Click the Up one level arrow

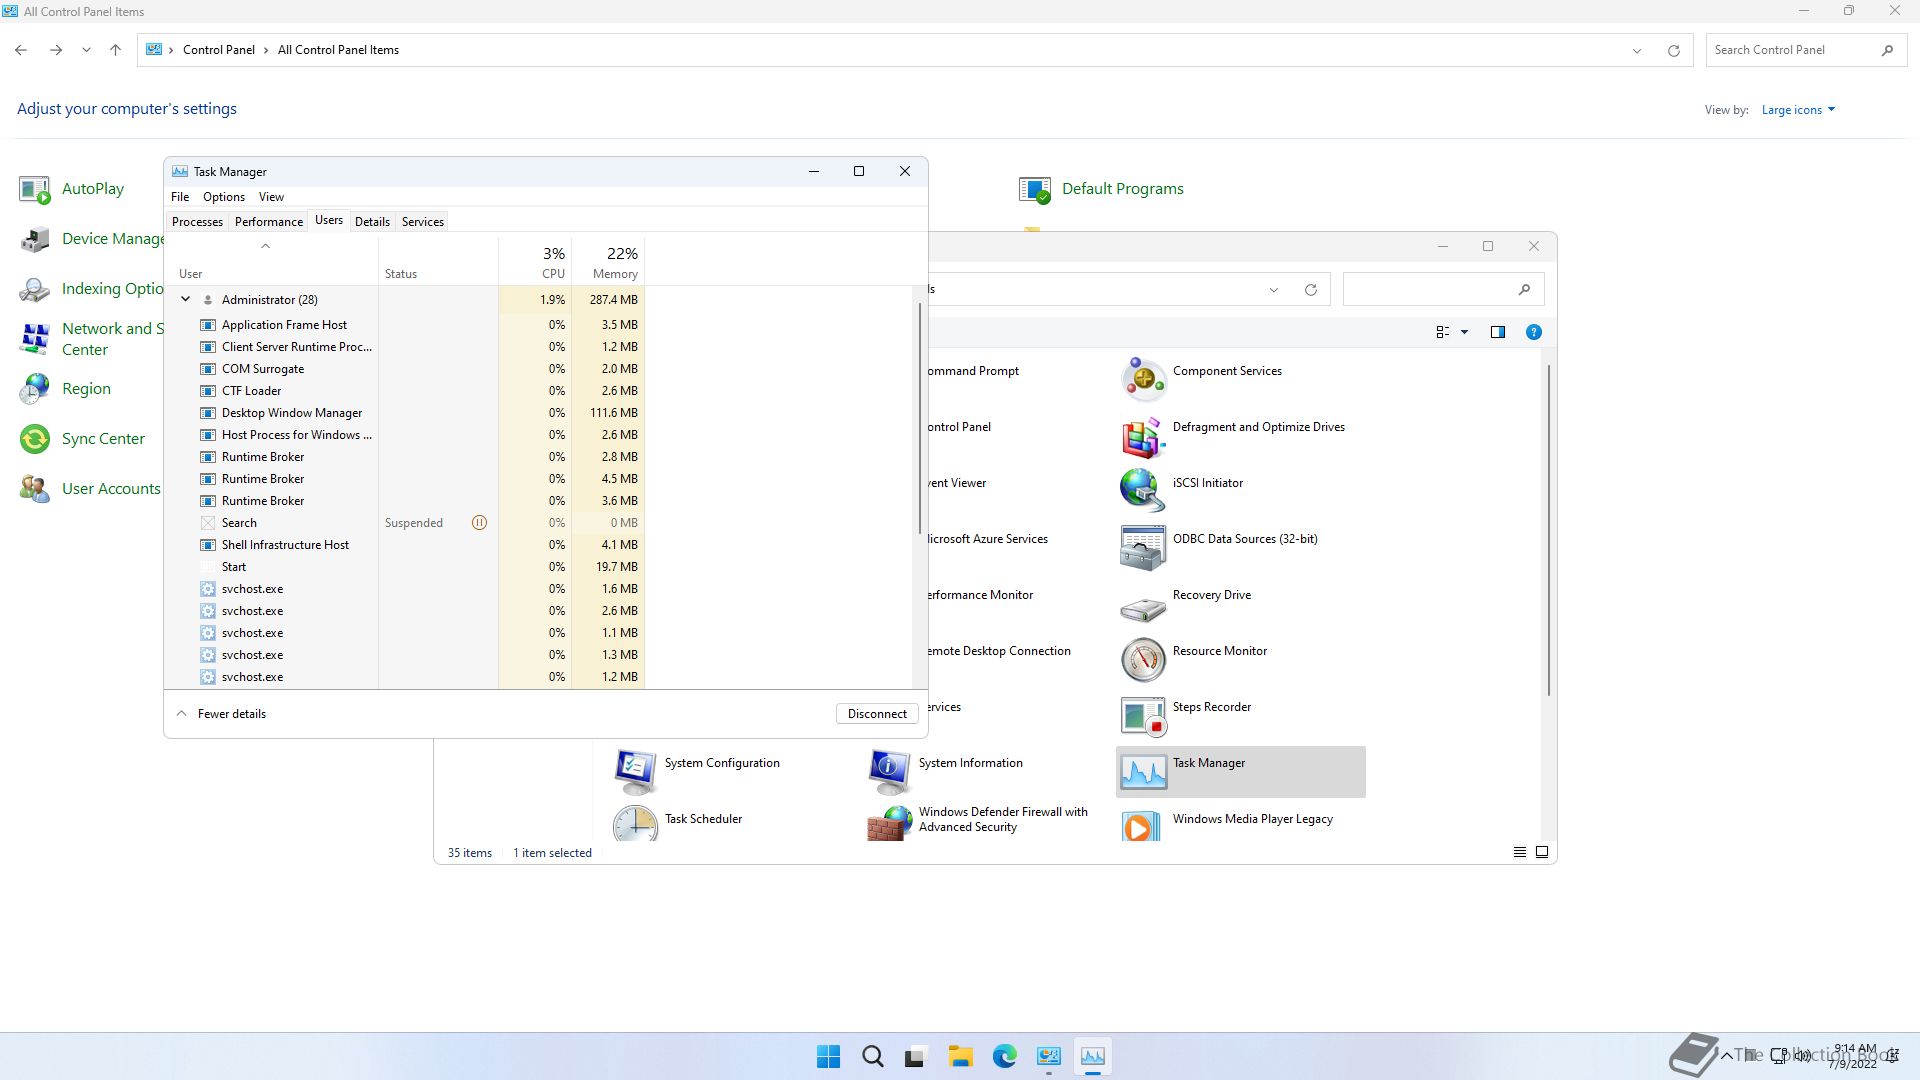tap(115, 50)
